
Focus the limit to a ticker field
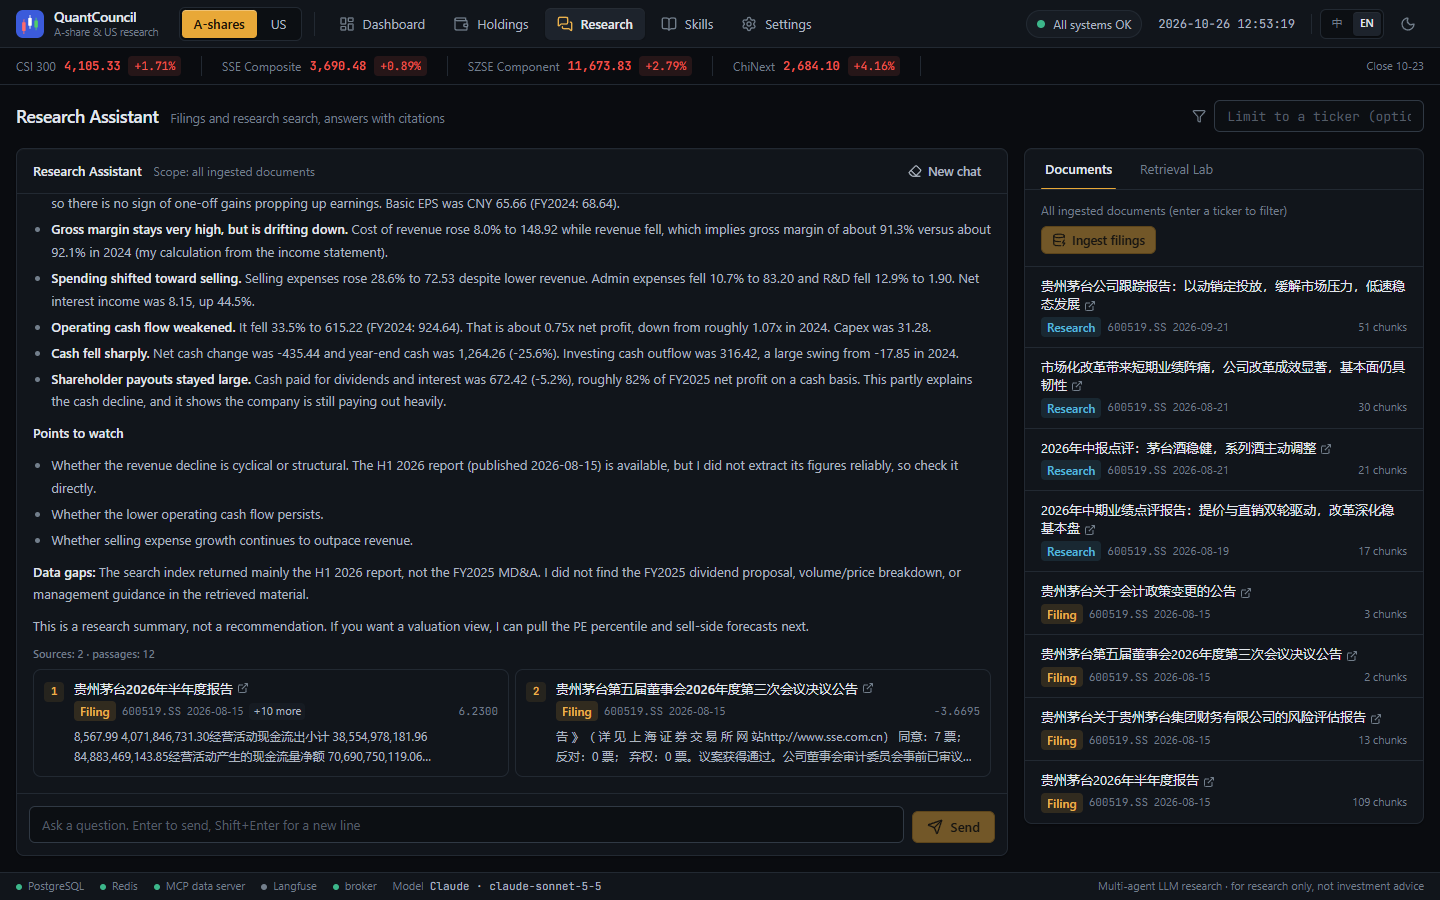click(1318, 117)
